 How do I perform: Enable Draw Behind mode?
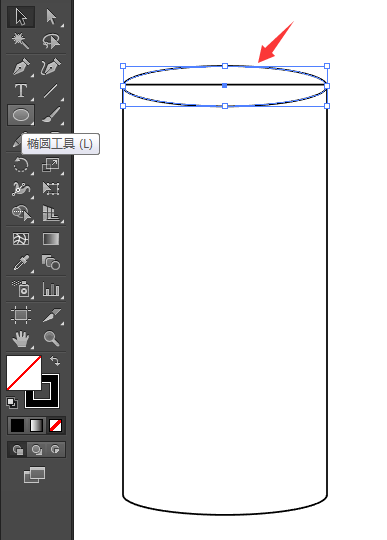[36, 450]
